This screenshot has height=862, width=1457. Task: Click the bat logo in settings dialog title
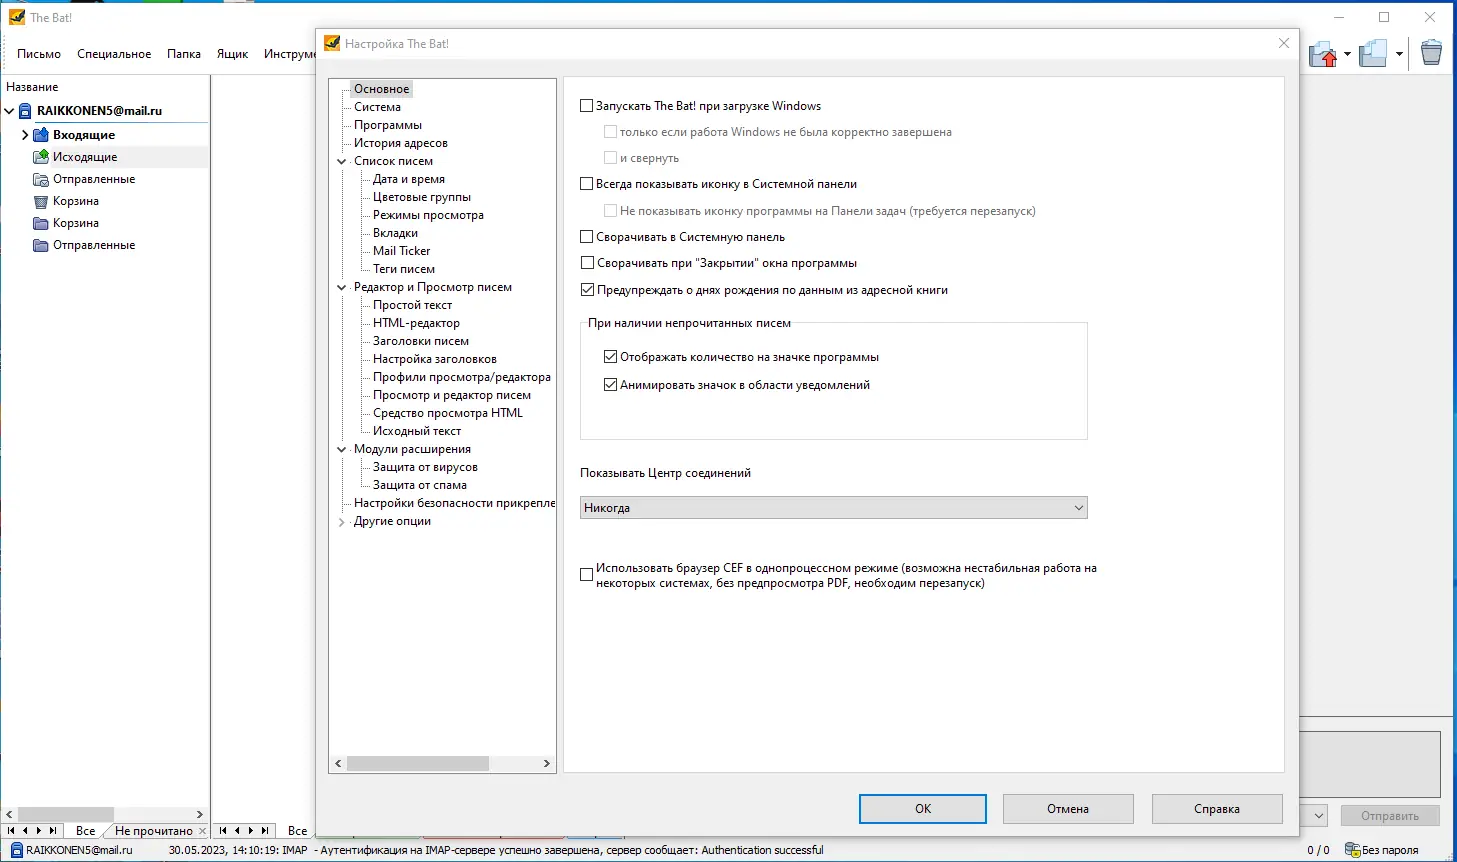pyautogui.click(x=332, y=43)
